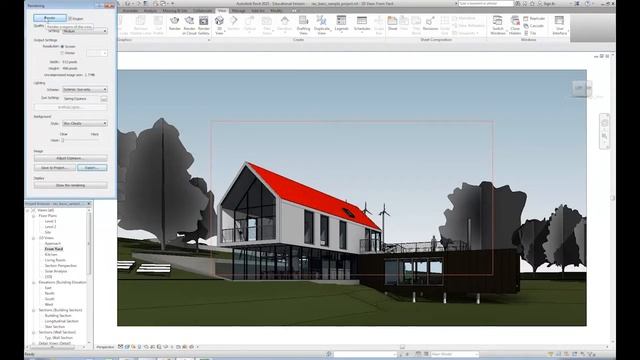
Task: Click the Cascade windows icon
Action: click(533, 26)
